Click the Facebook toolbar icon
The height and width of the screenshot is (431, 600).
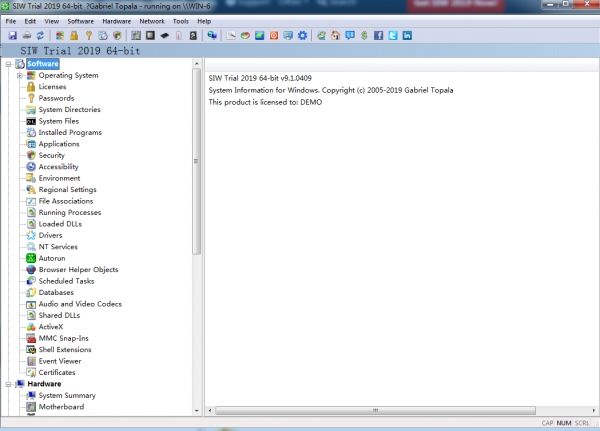pos(378,36)
